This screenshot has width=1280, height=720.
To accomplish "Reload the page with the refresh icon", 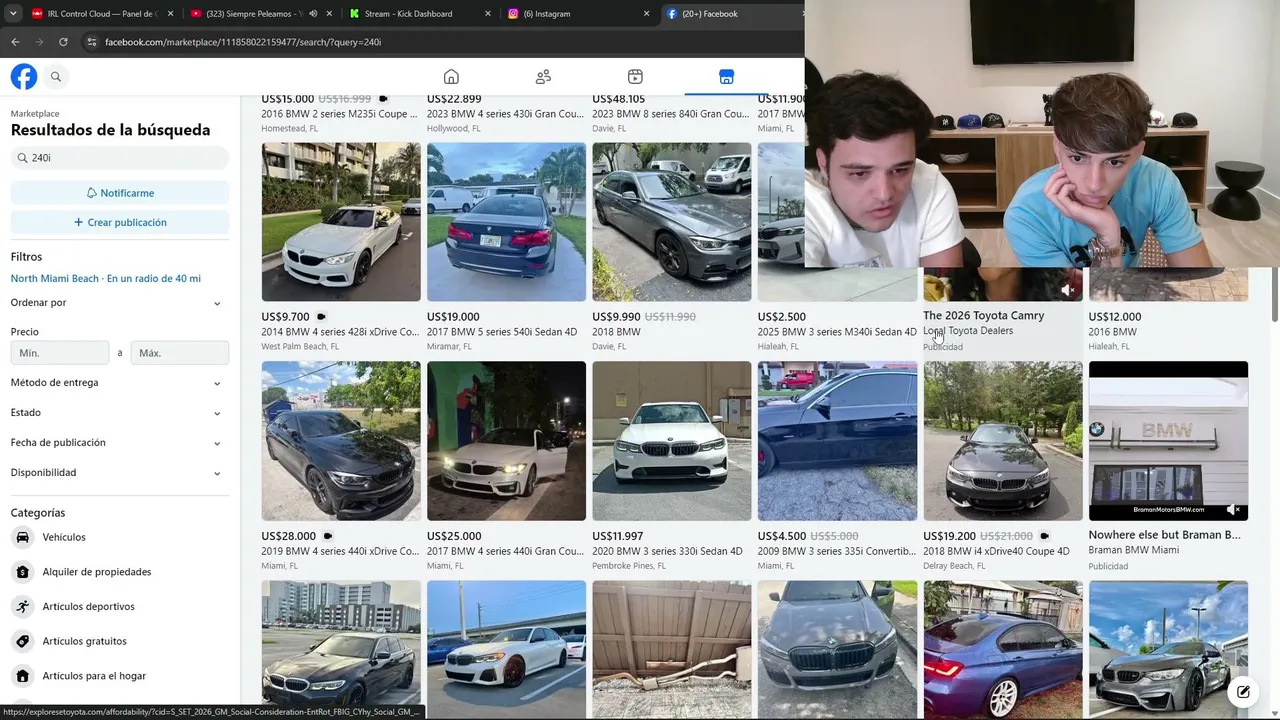I will coord(63,42).
